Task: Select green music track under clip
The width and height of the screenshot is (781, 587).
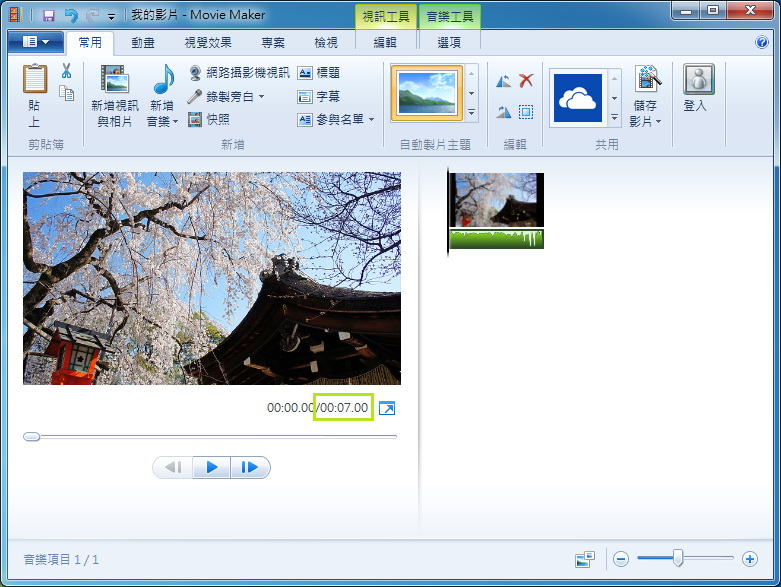Action: 497,239
